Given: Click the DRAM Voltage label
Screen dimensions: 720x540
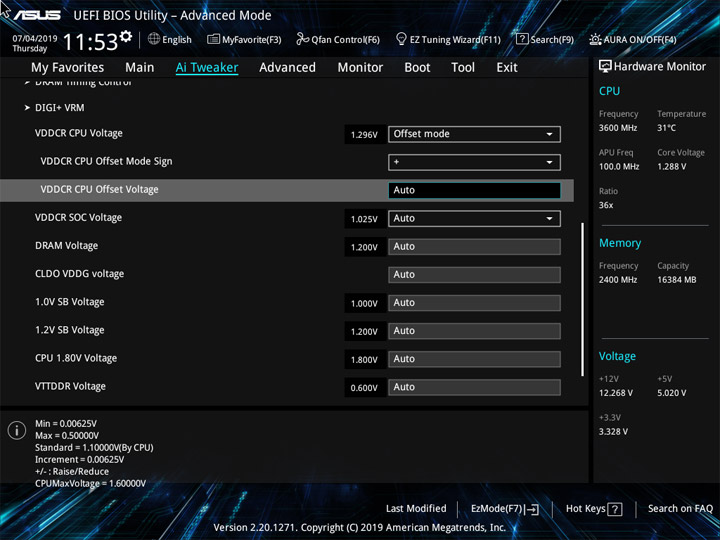Looking at the screenshot, I should (66, 246).
